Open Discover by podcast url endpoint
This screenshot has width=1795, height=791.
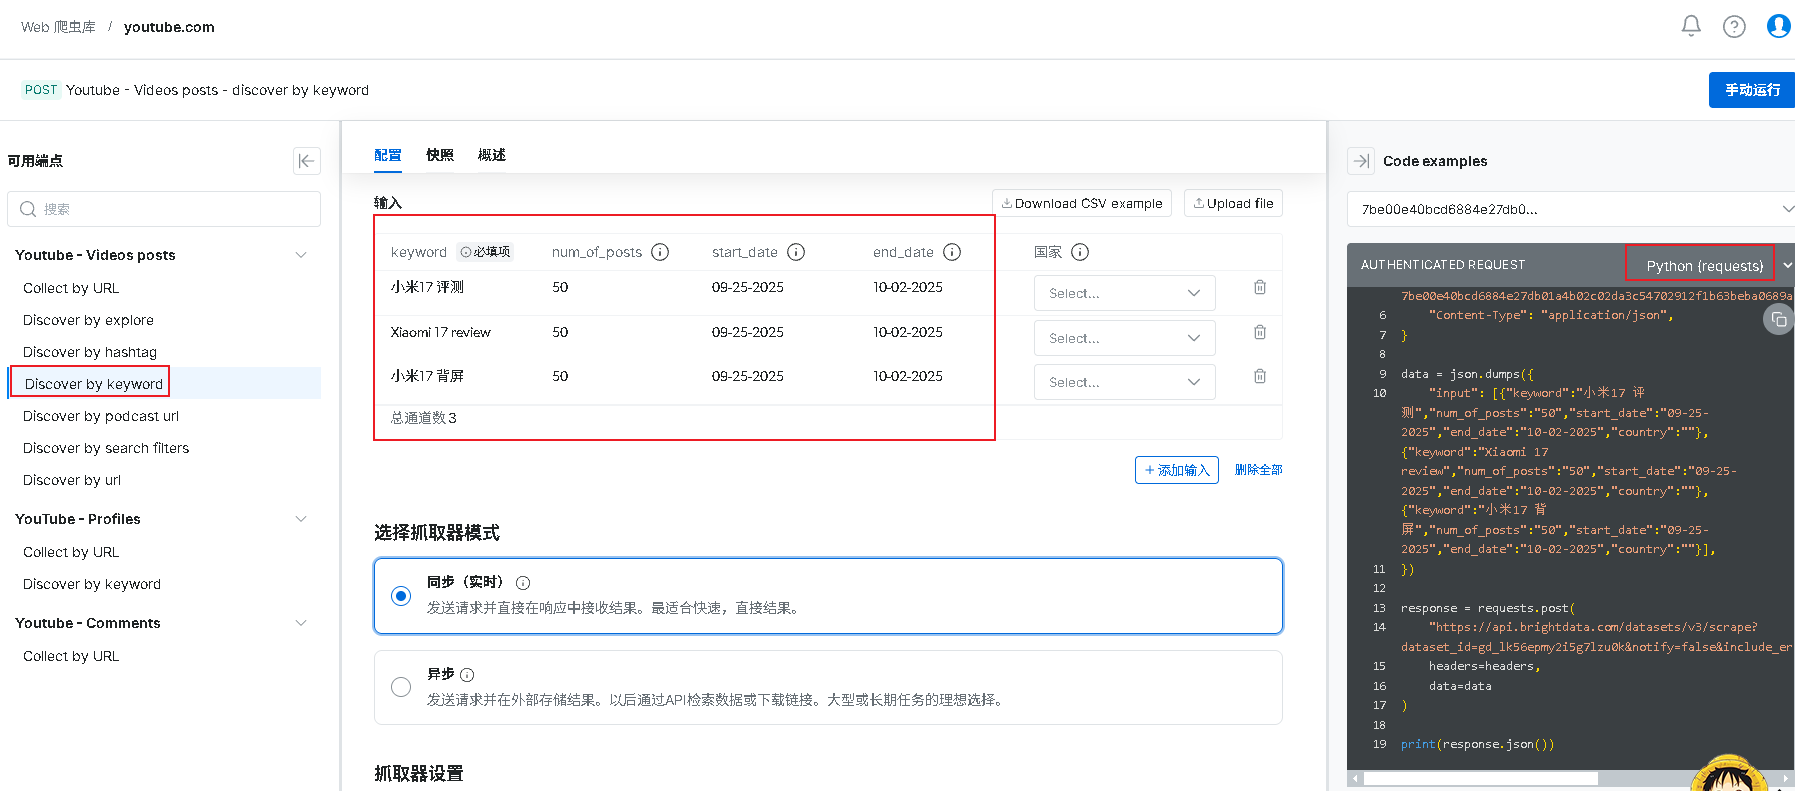(101, 416)
